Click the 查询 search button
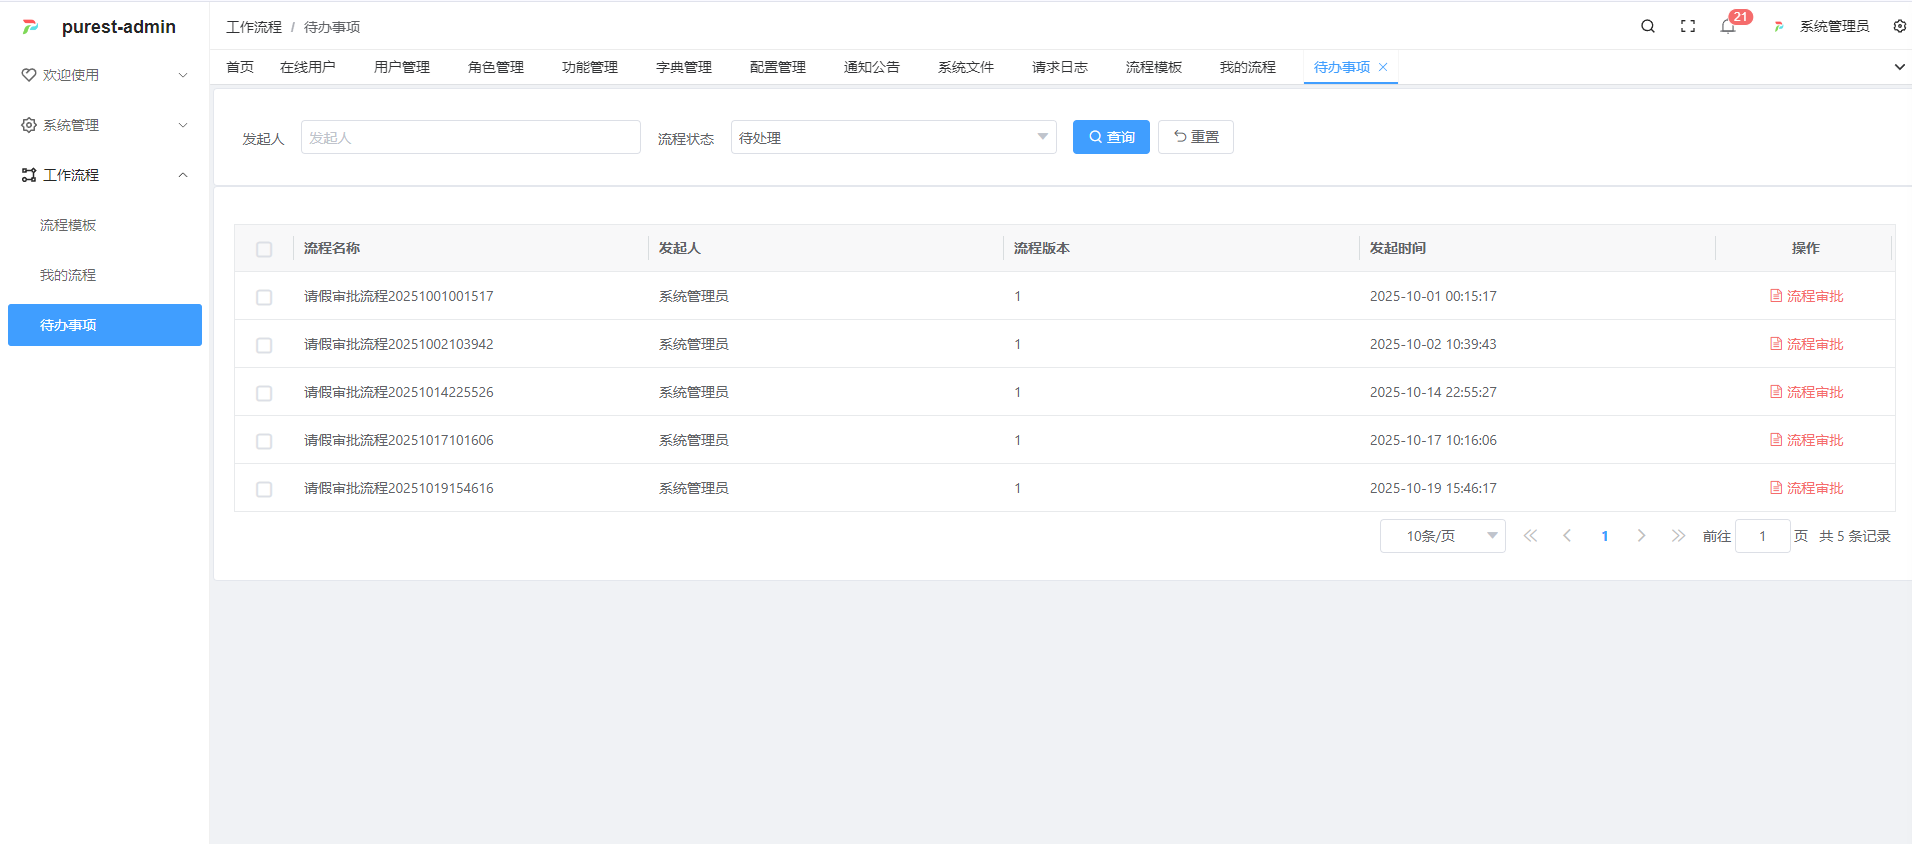1912x844 pixels. click(1111, 137)
